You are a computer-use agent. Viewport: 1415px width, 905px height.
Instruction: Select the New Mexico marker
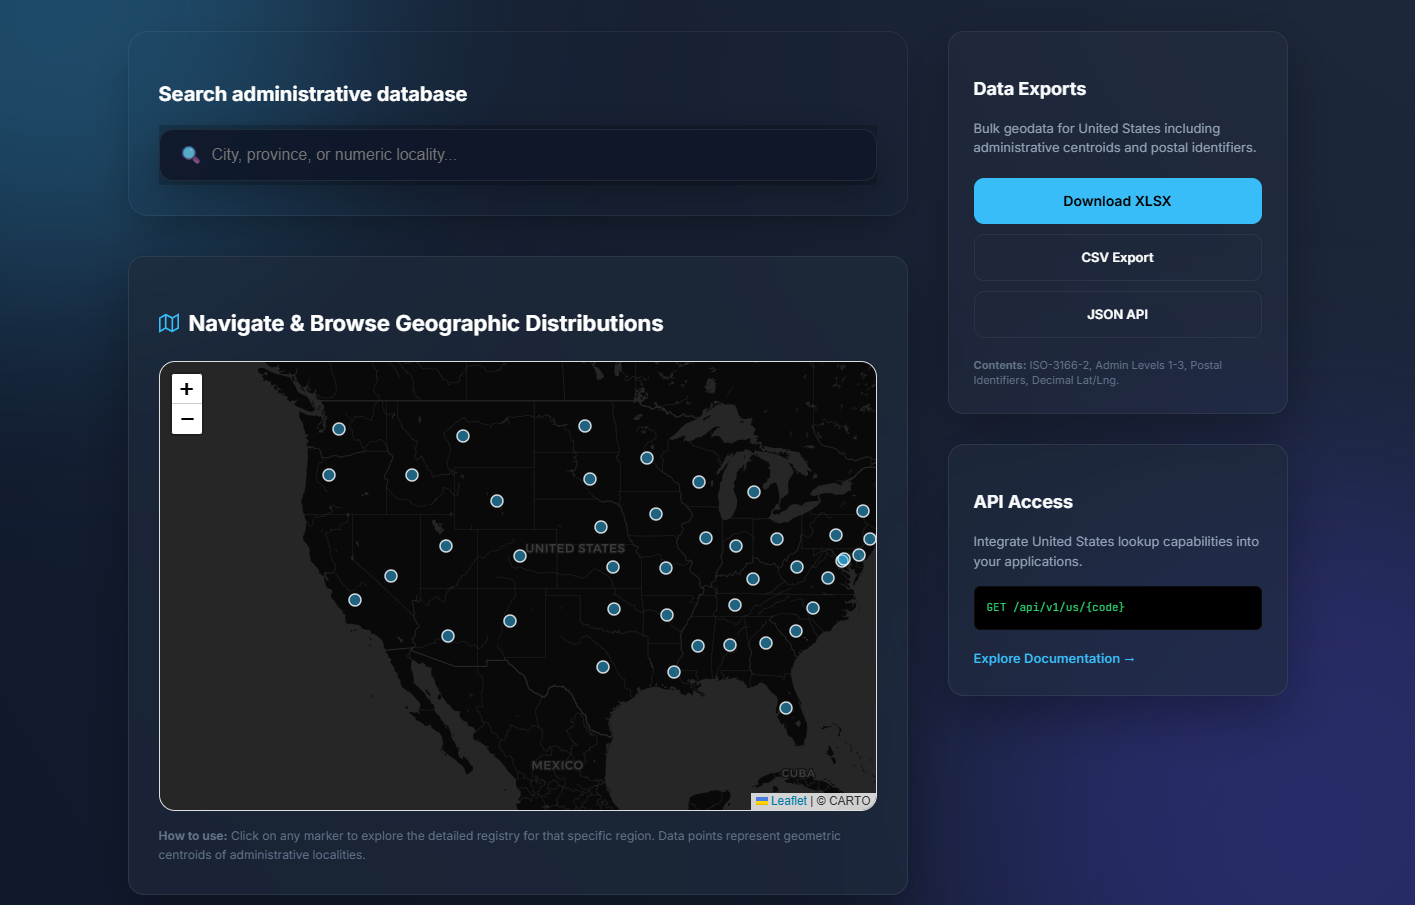click(510, 621)
